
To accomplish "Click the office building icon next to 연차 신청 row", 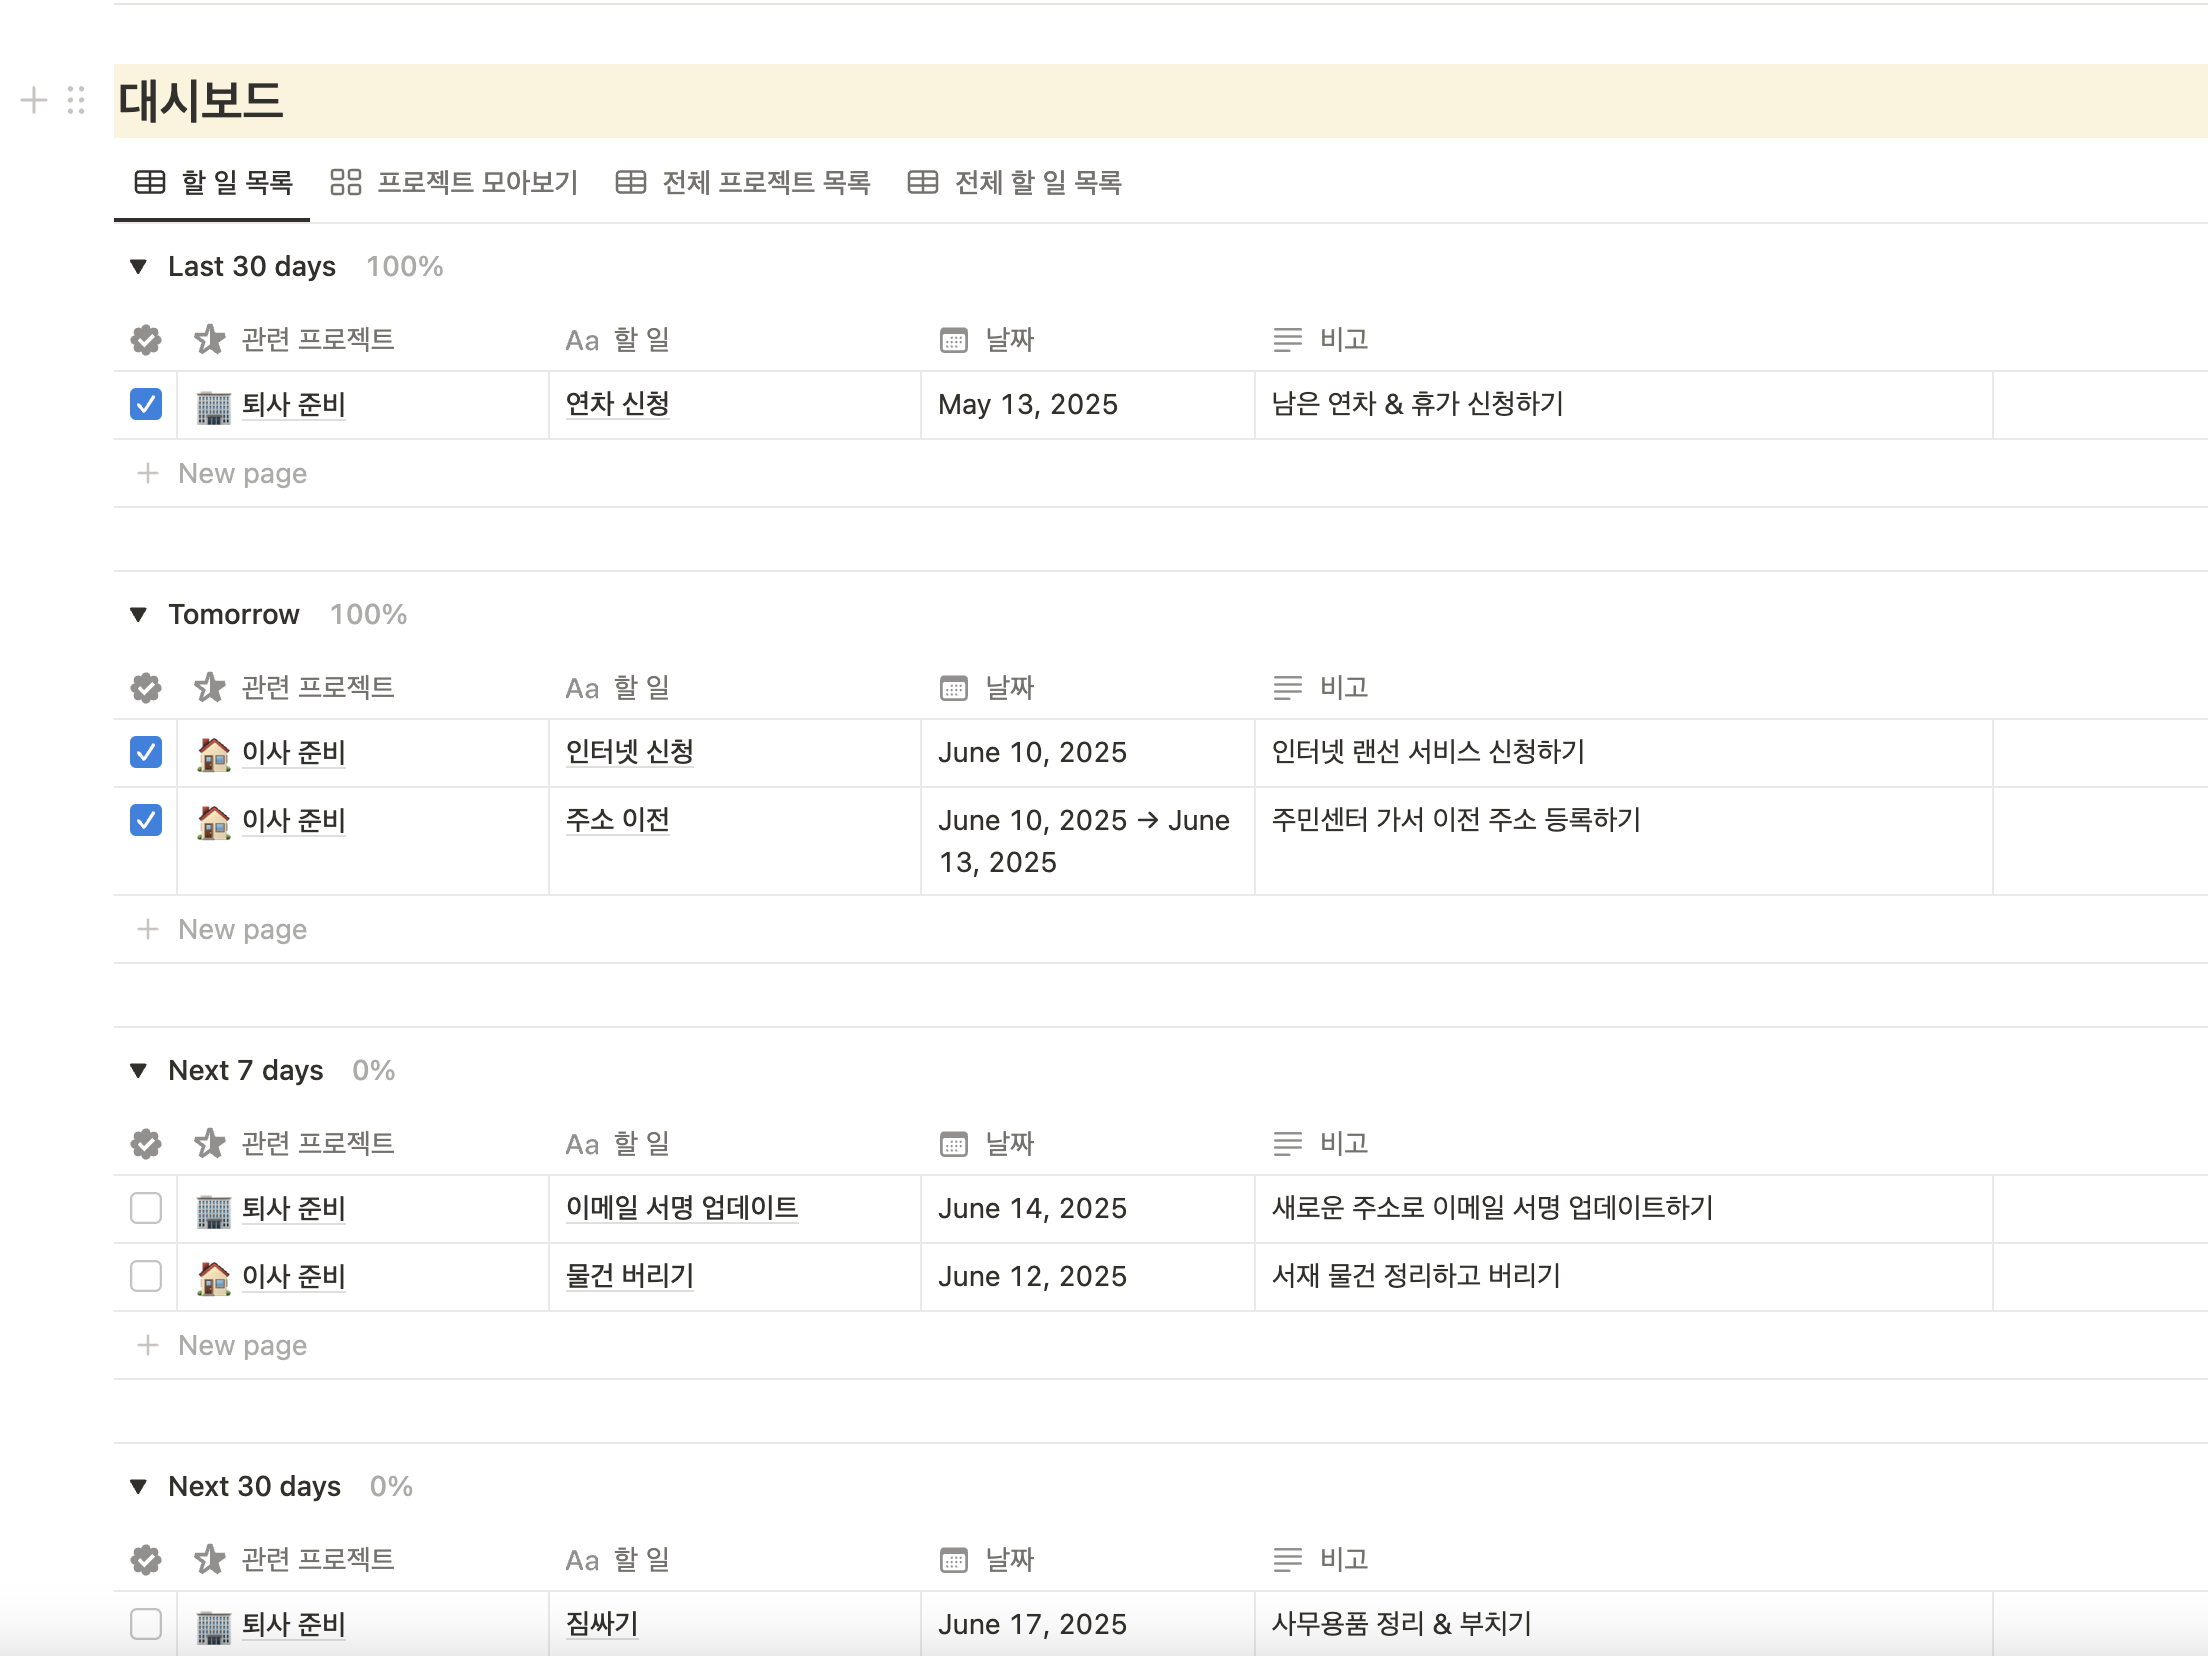I will [x=213, y=406].
